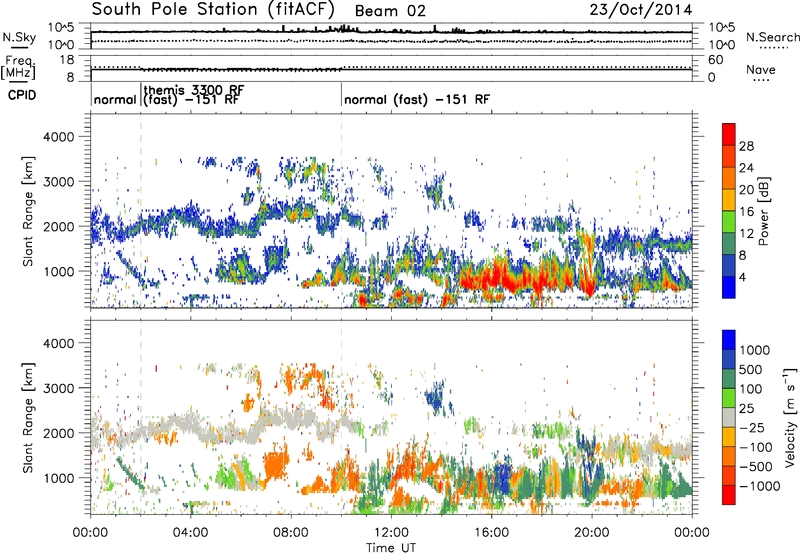
Task: Select the 'Time UT' axis title
Action: 391,547
